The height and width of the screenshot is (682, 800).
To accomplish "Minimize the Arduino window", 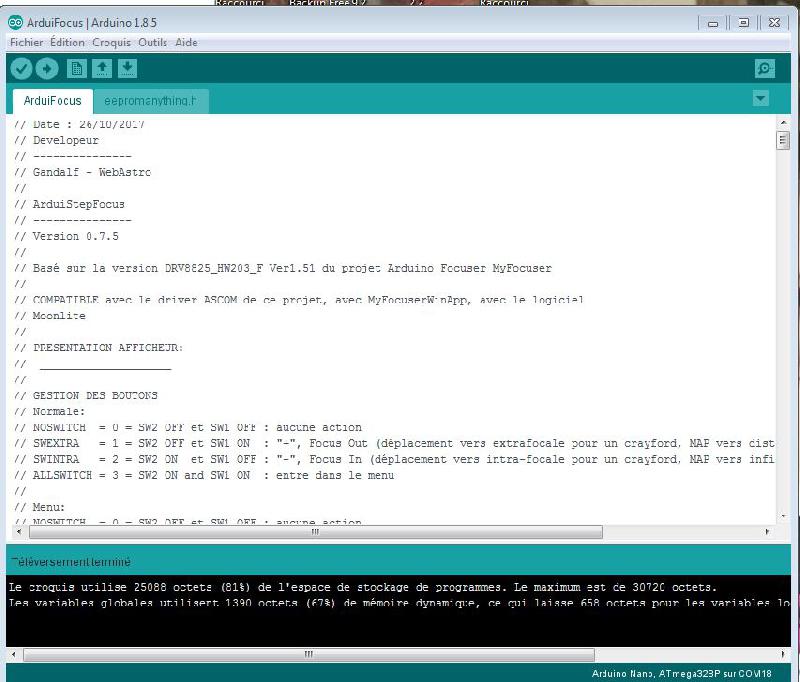I will (x=713, y=23).
